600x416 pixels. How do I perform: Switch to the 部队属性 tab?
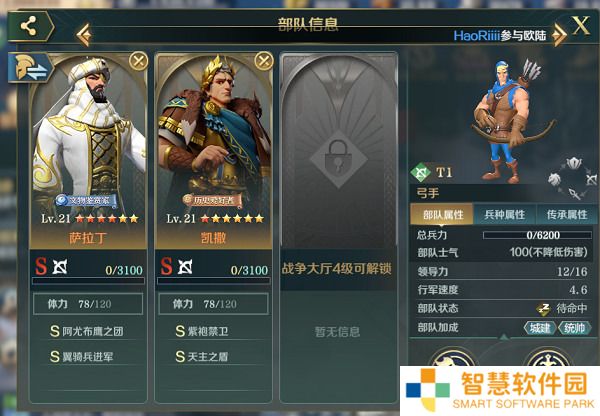[x=442, y=214]
